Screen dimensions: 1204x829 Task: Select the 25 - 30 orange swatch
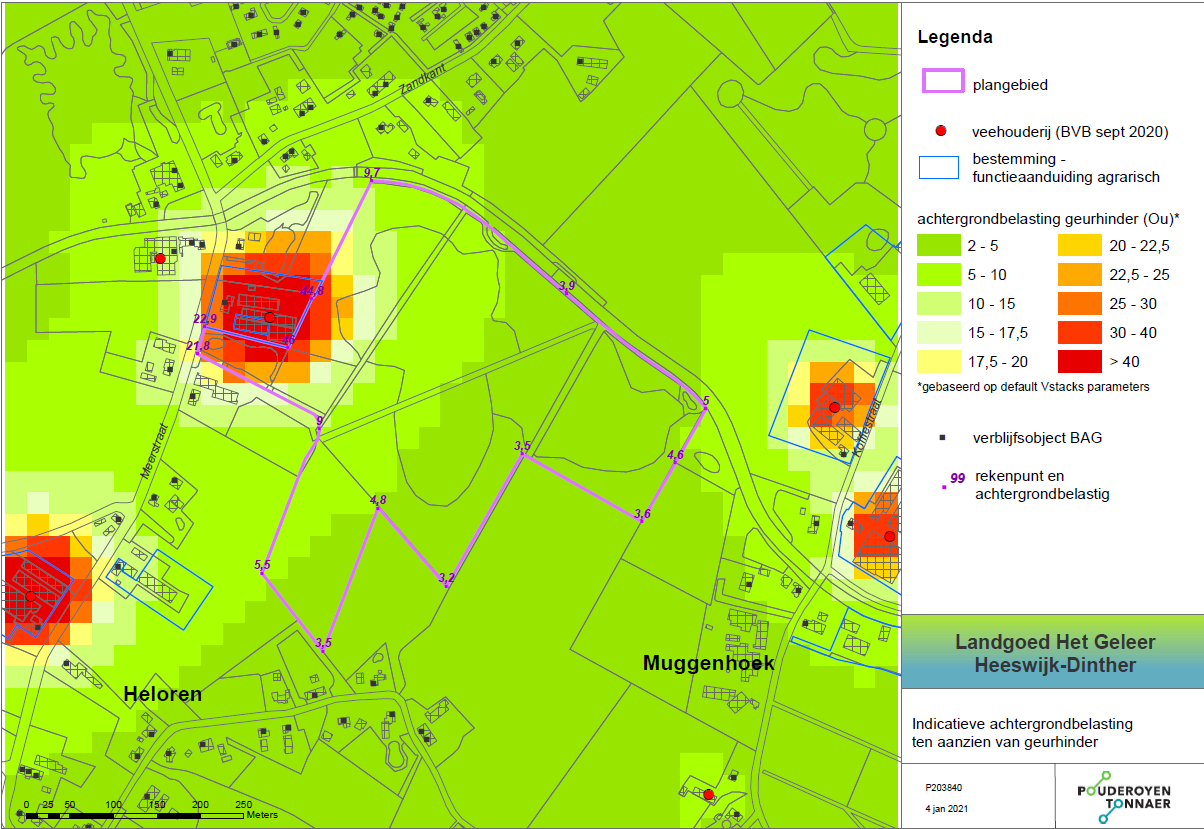click(1080, 304)
